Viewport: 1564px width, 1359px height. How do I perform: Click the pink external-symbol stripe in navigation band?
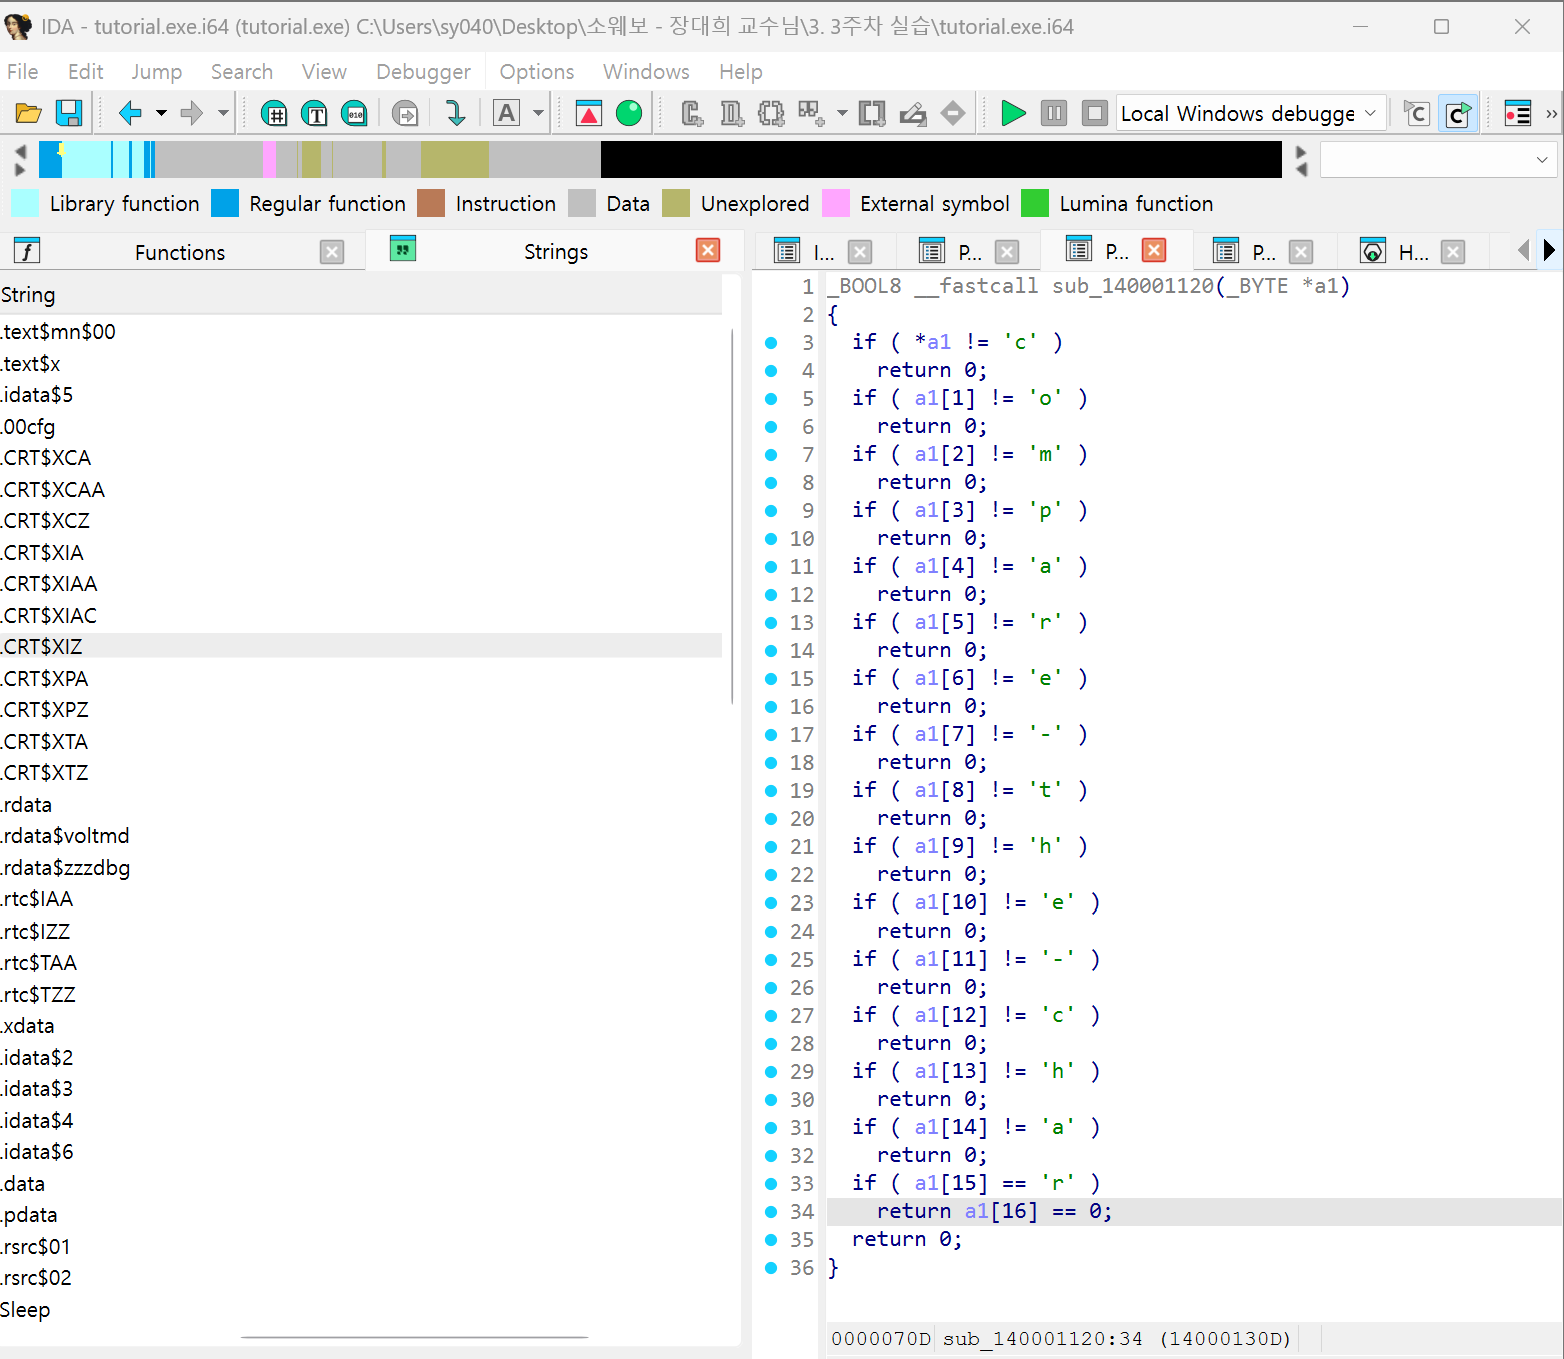(269, 160)
